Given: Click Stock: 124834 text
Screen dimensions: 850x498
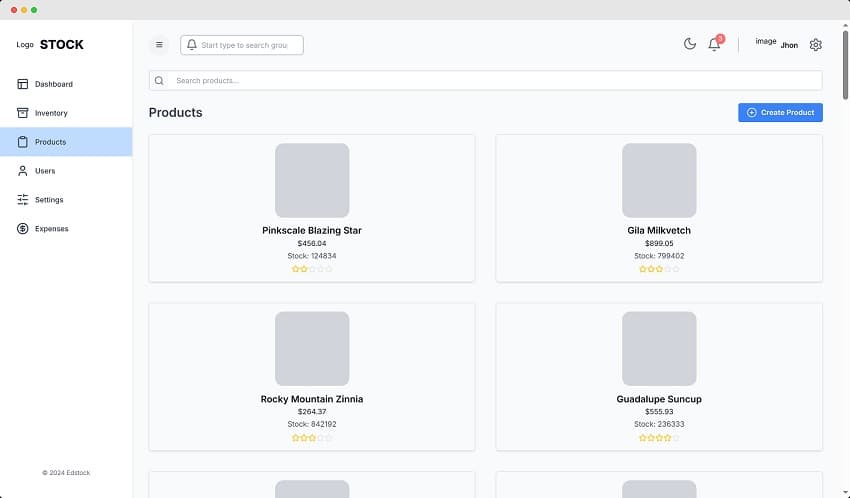Looking at the screenshot, I should (x=312, y=256).
